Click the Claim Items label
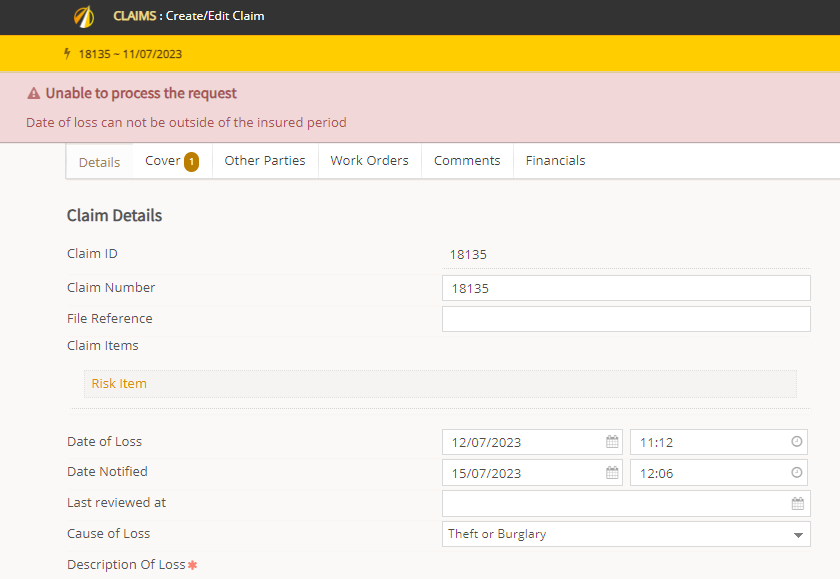840x579 pixels. 102,345
